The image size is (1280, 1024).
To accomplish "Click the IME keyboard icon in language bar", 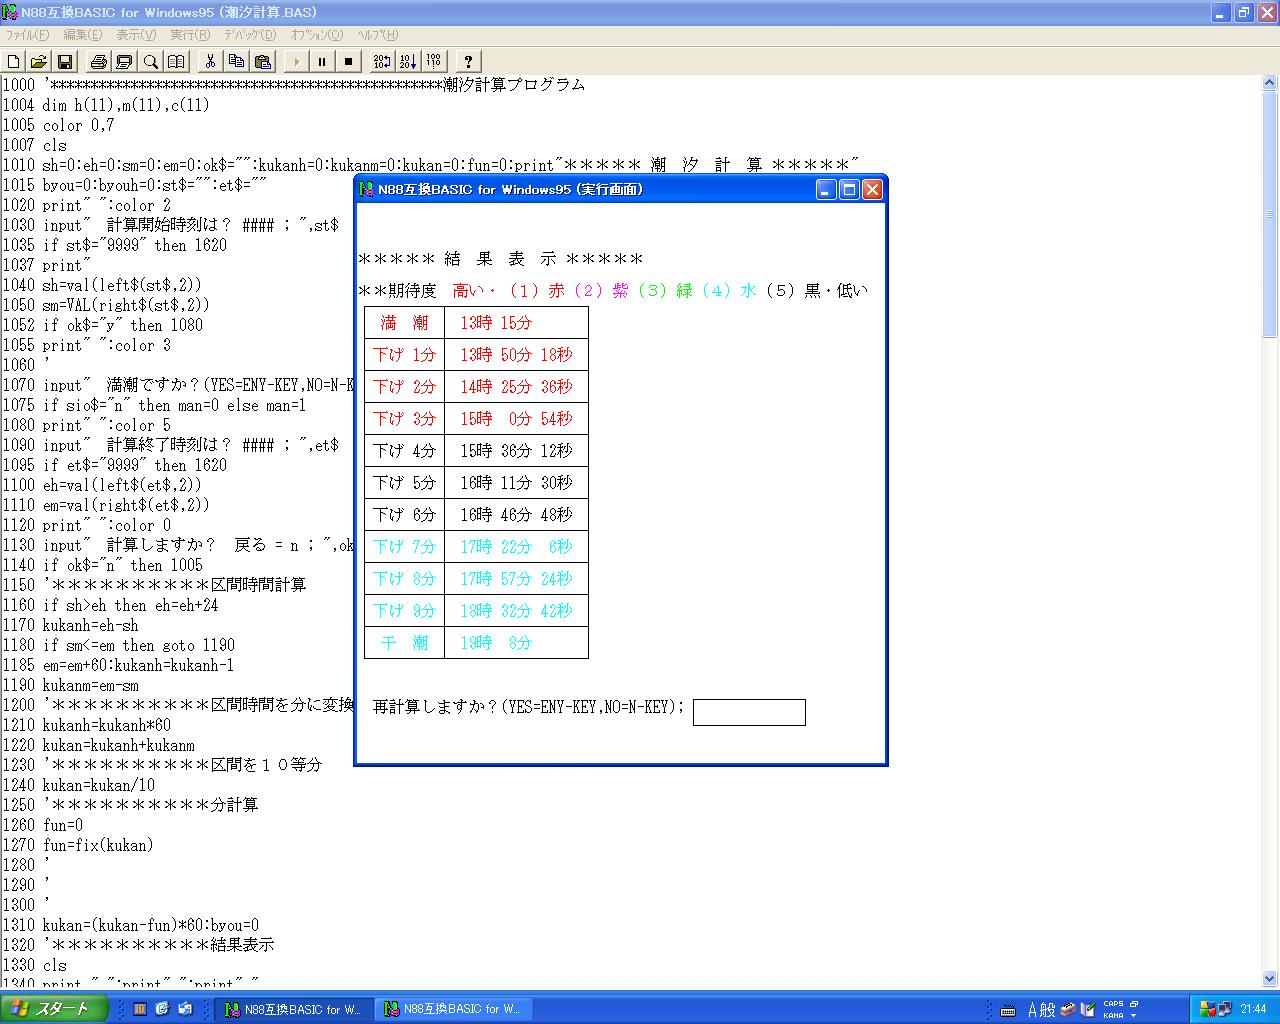I will pyautogui.click(x=1008, y=1010).
